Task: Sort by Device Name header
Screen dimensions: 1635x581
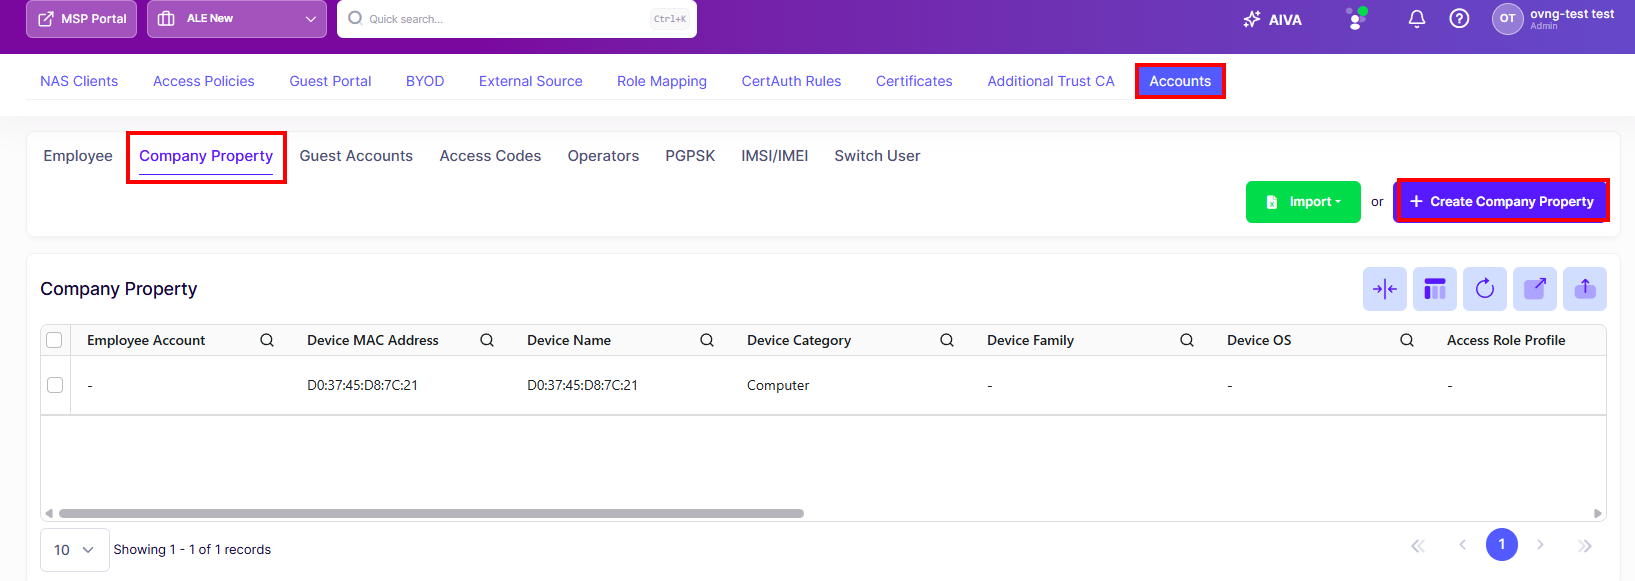Action: [569, 340]
